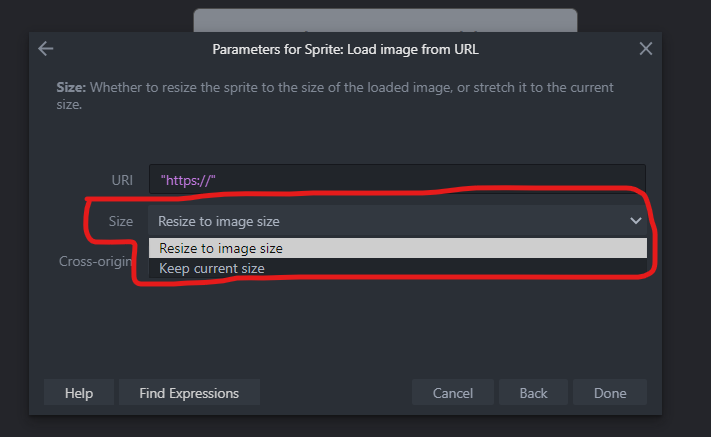The width and height of the screenshot is (711, 437).
Task: Choose the highlighted Resize to image size option
Action: pos(398,248)
